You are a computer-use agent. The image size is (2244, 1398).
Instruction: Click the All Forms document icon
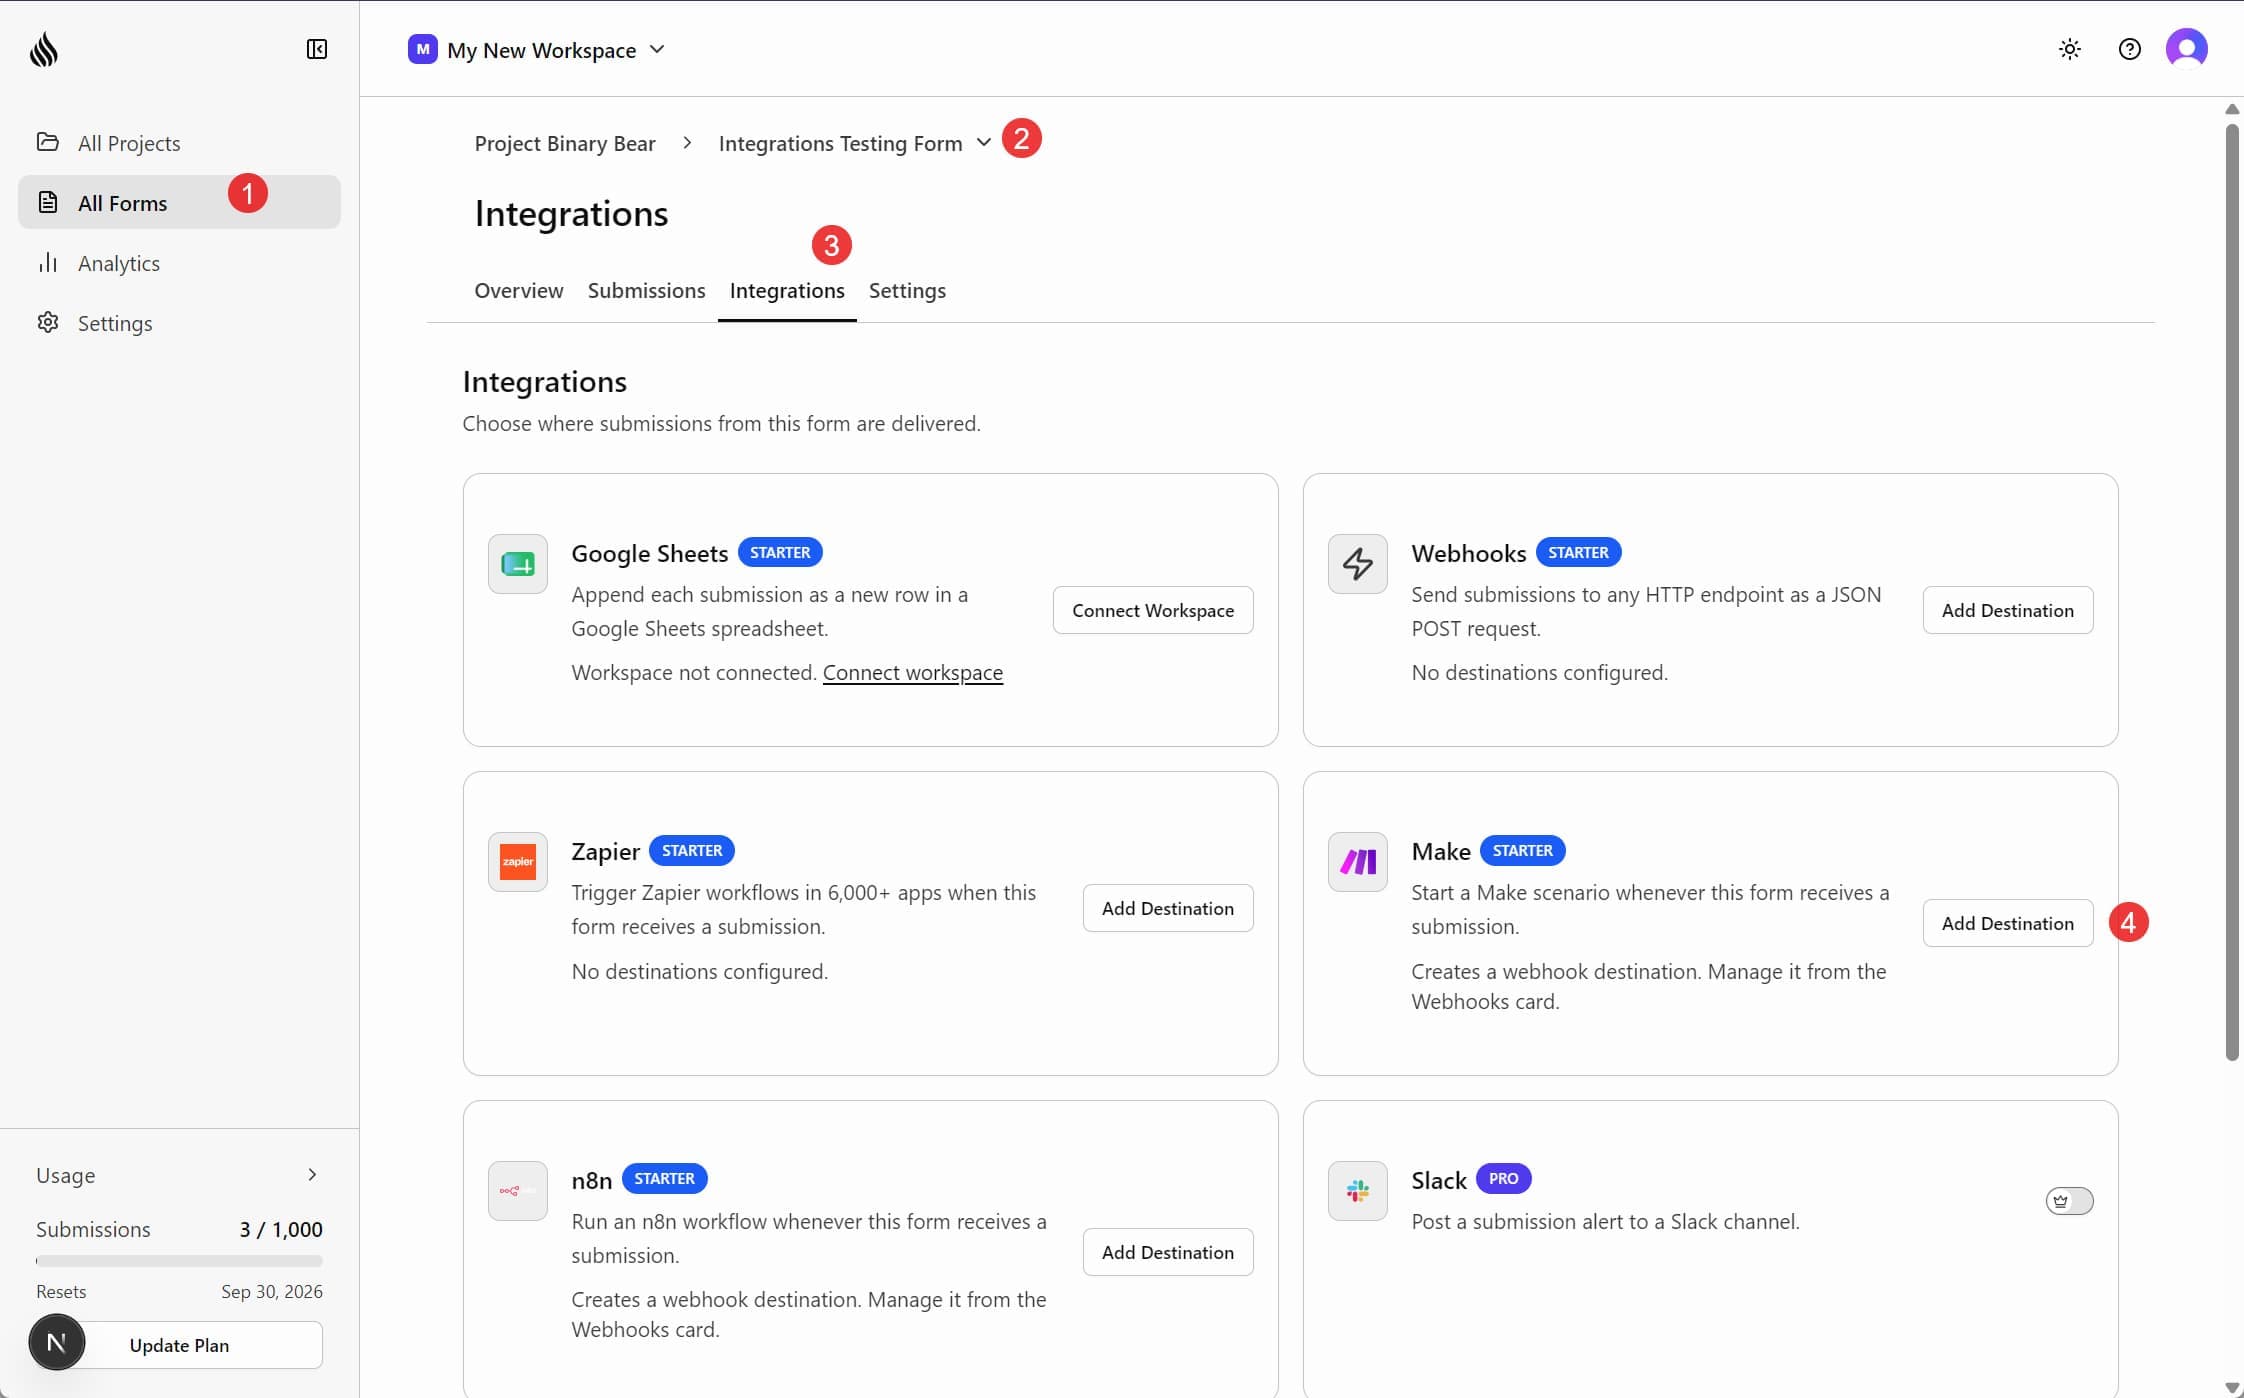pos(47,202)
